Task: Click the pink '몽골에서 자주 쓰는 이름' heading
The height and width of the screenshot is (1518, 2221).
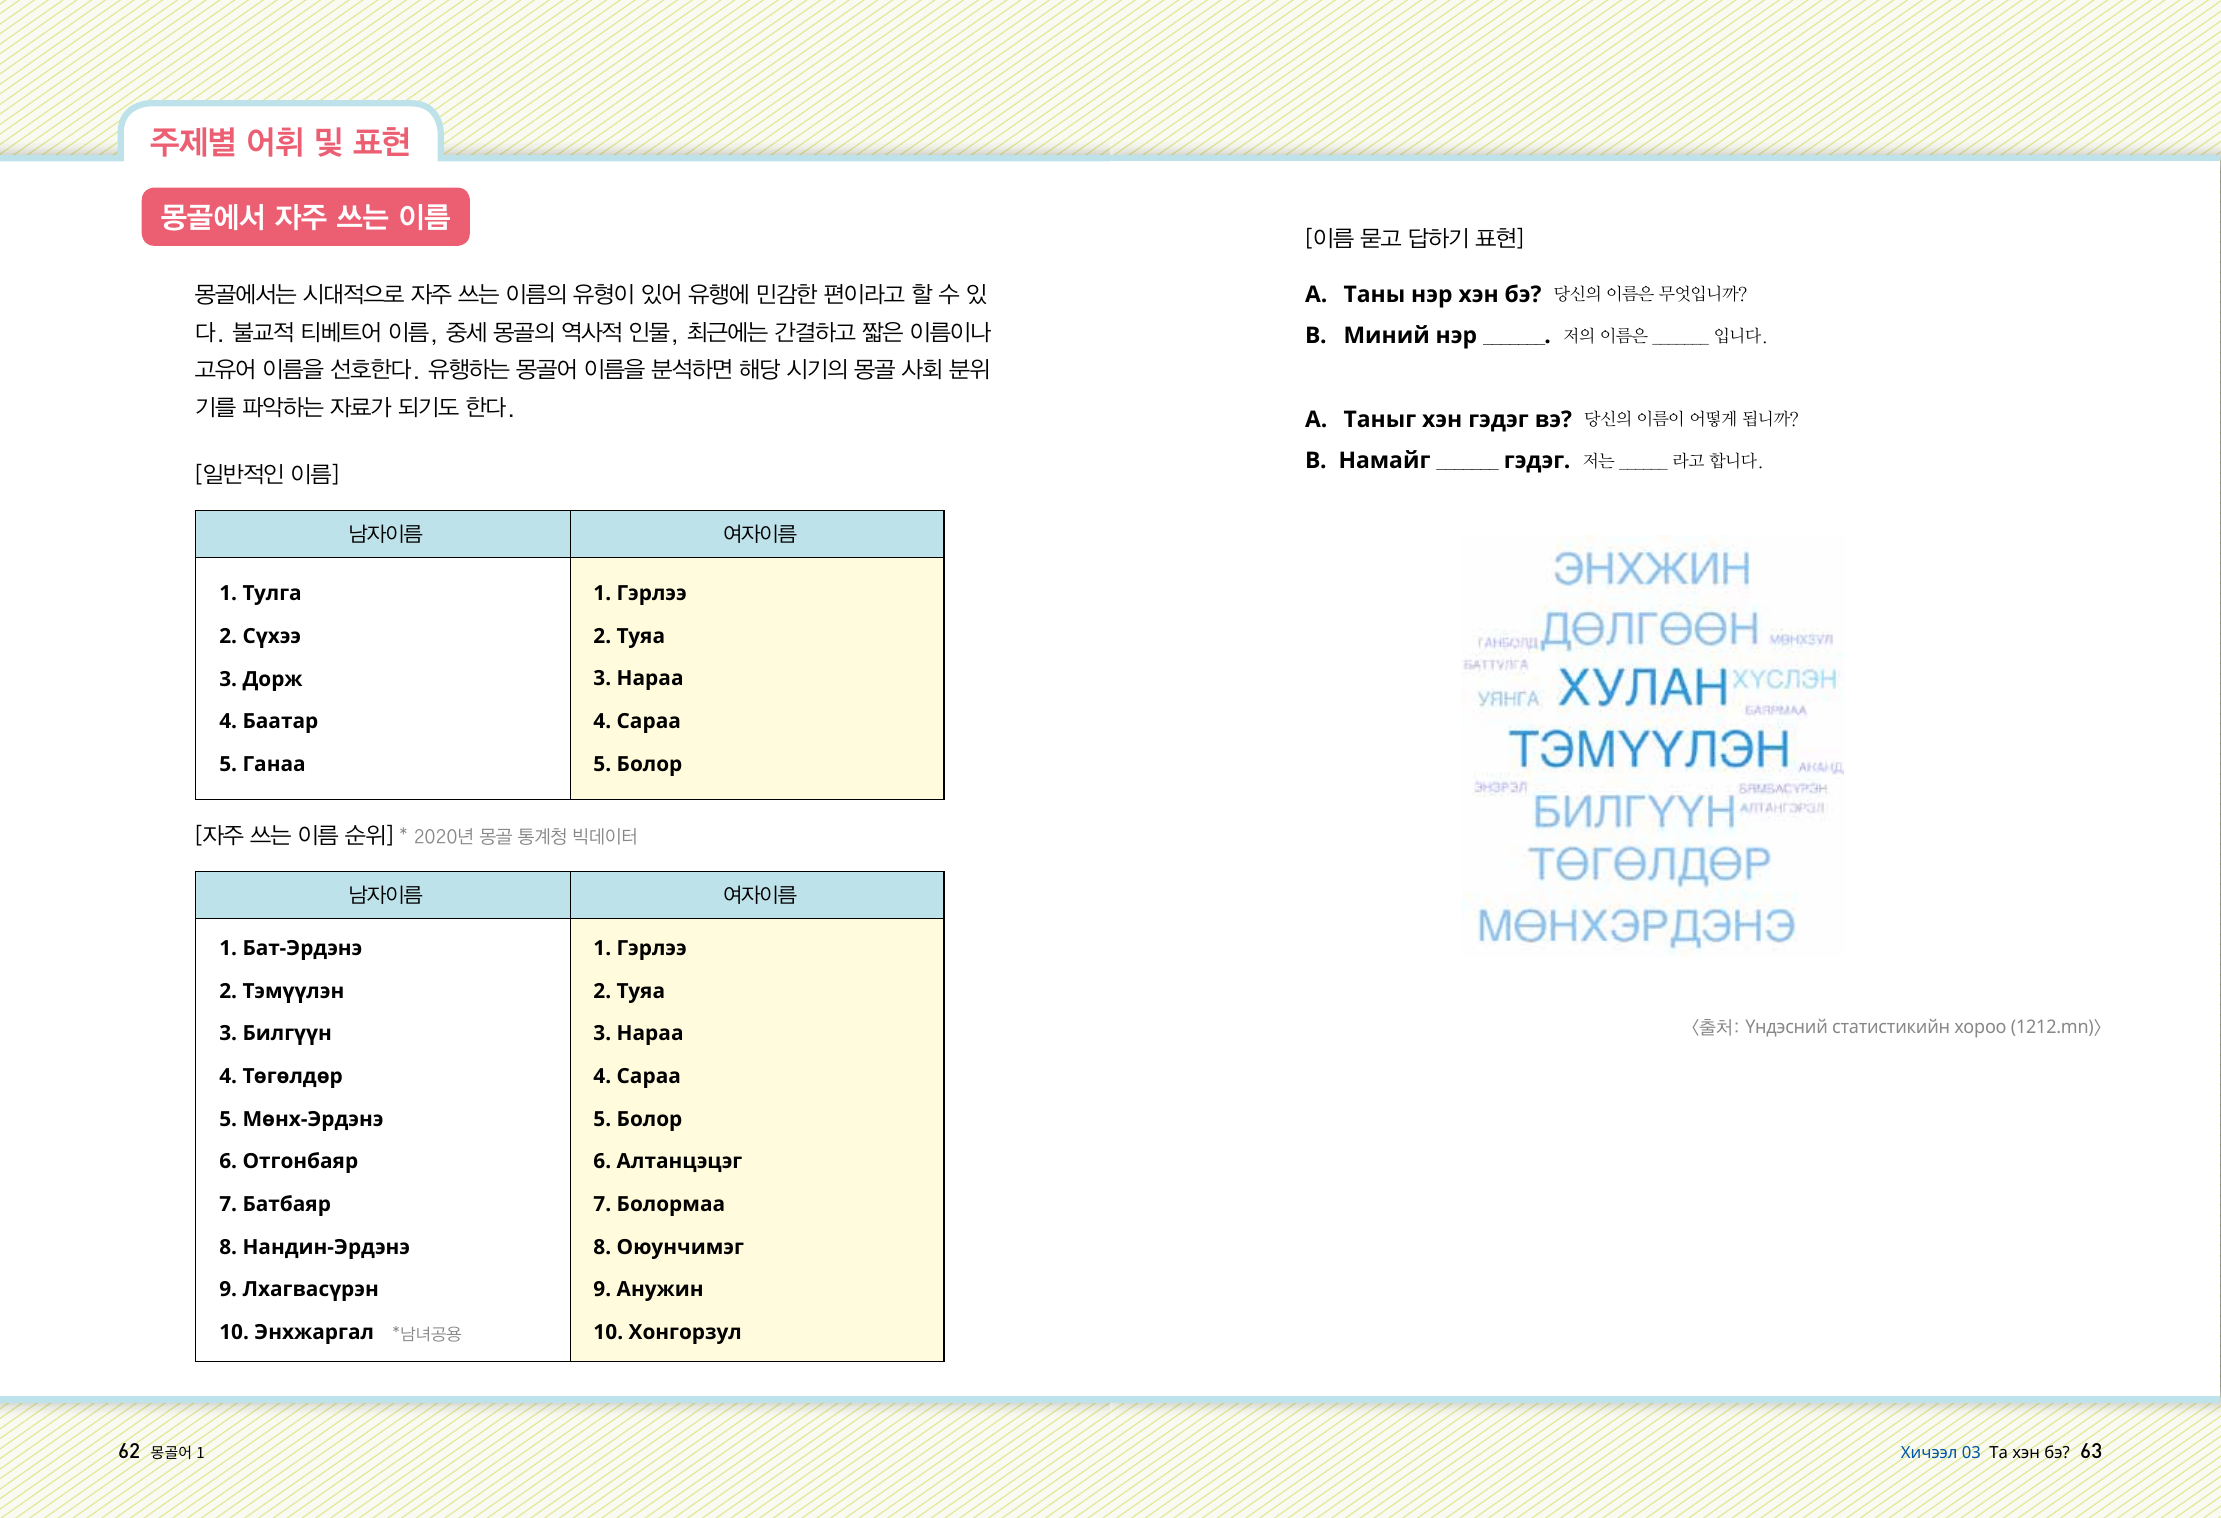Action: tap(305, 217)
